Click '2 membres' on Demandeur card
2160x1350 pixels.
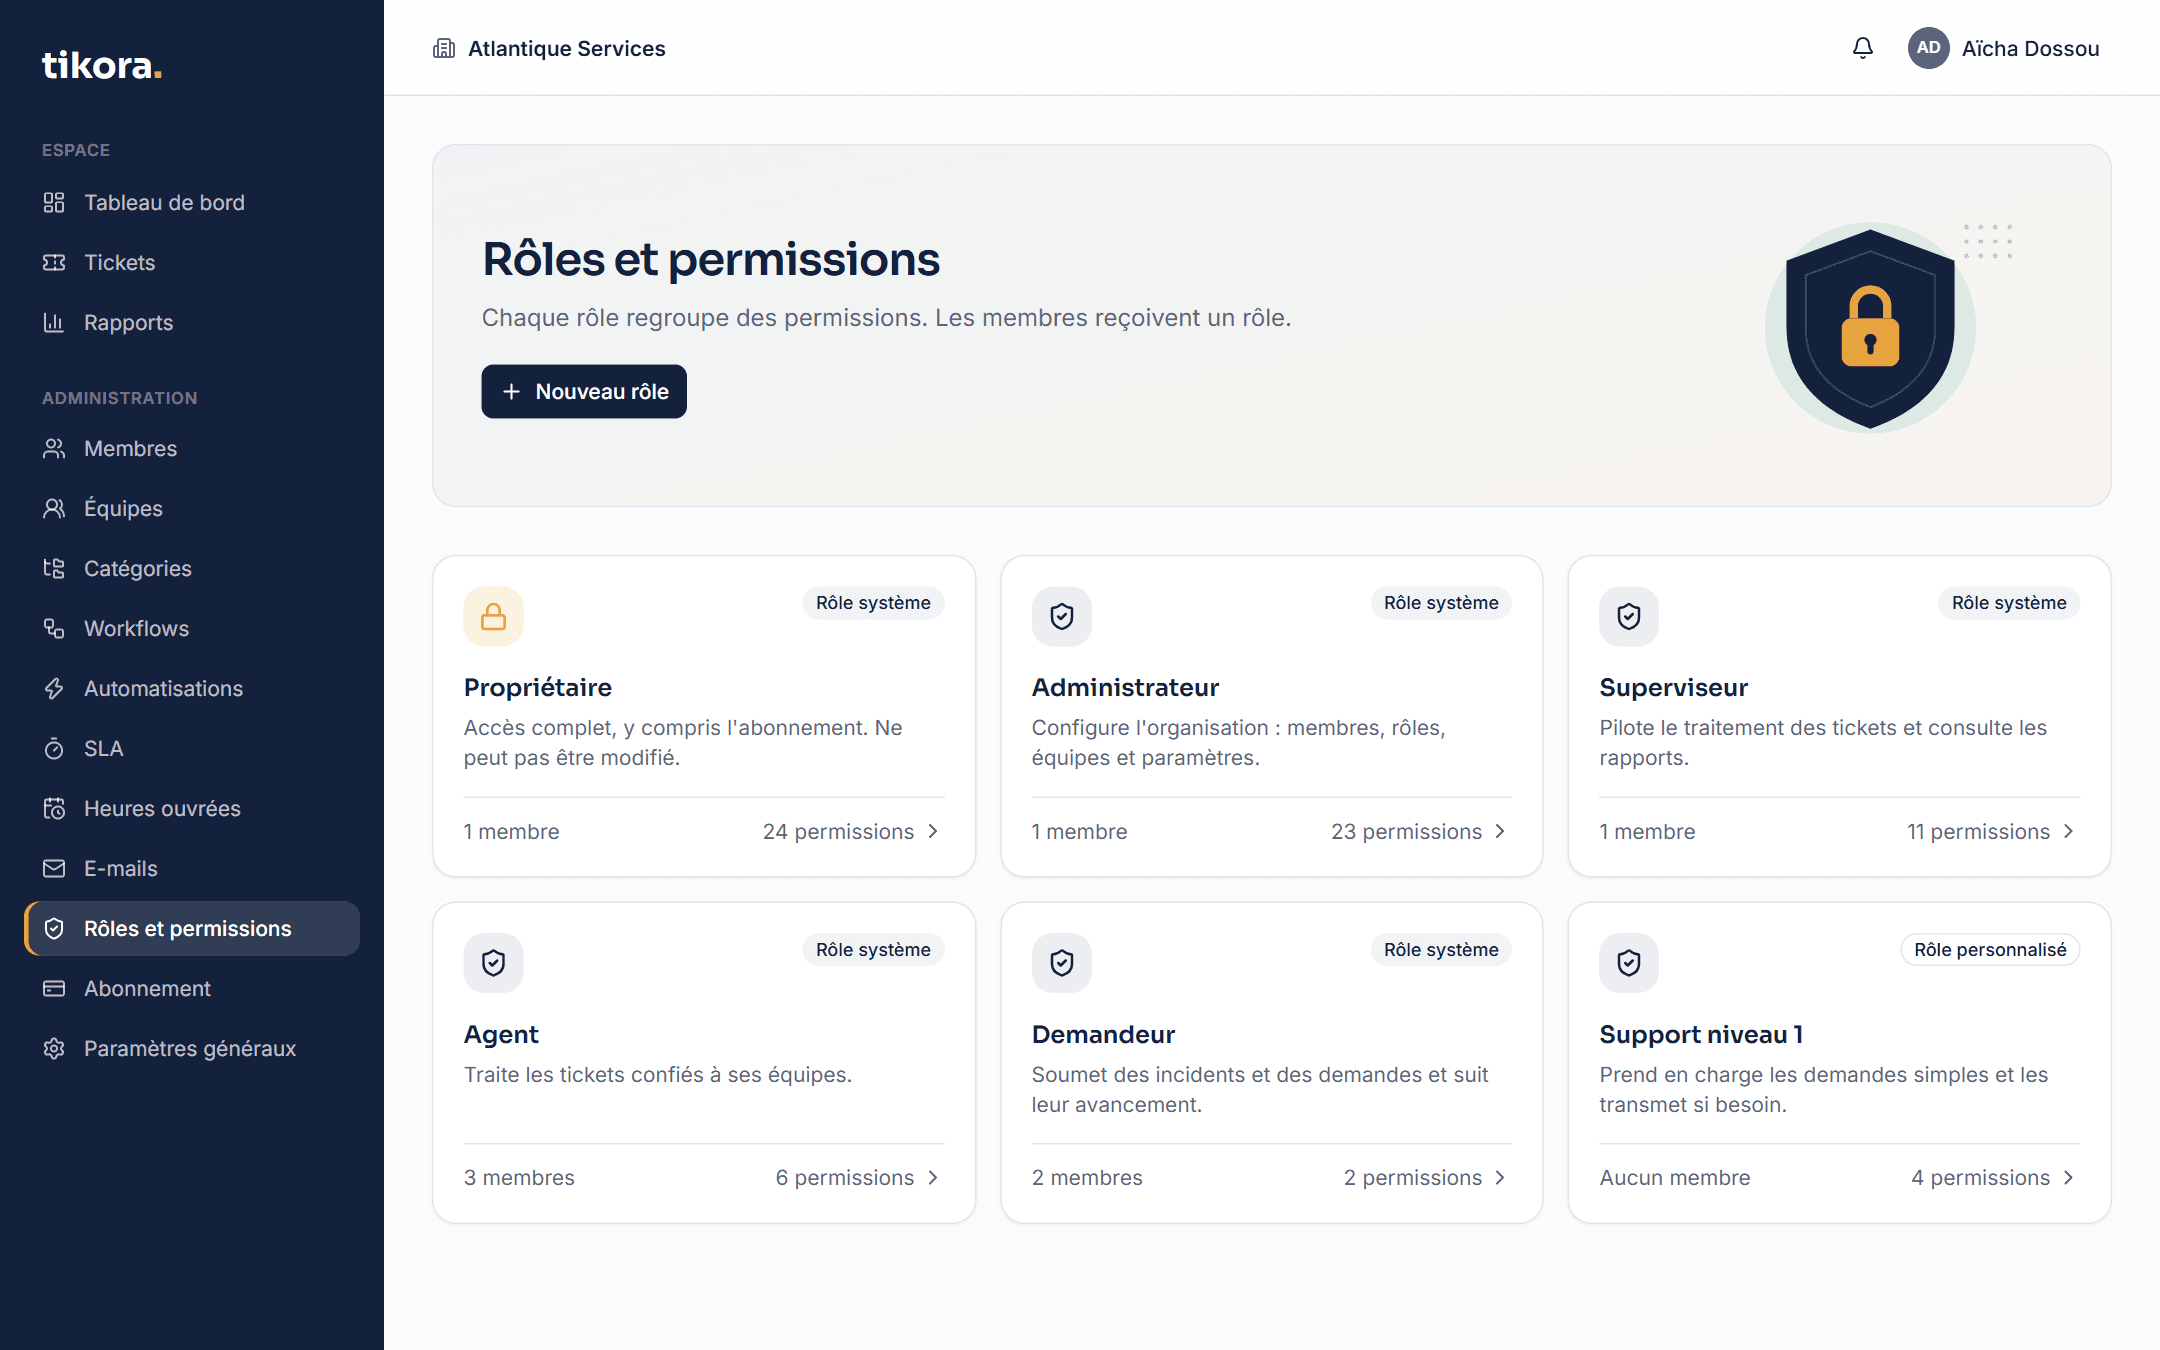click(1087, 1178)
